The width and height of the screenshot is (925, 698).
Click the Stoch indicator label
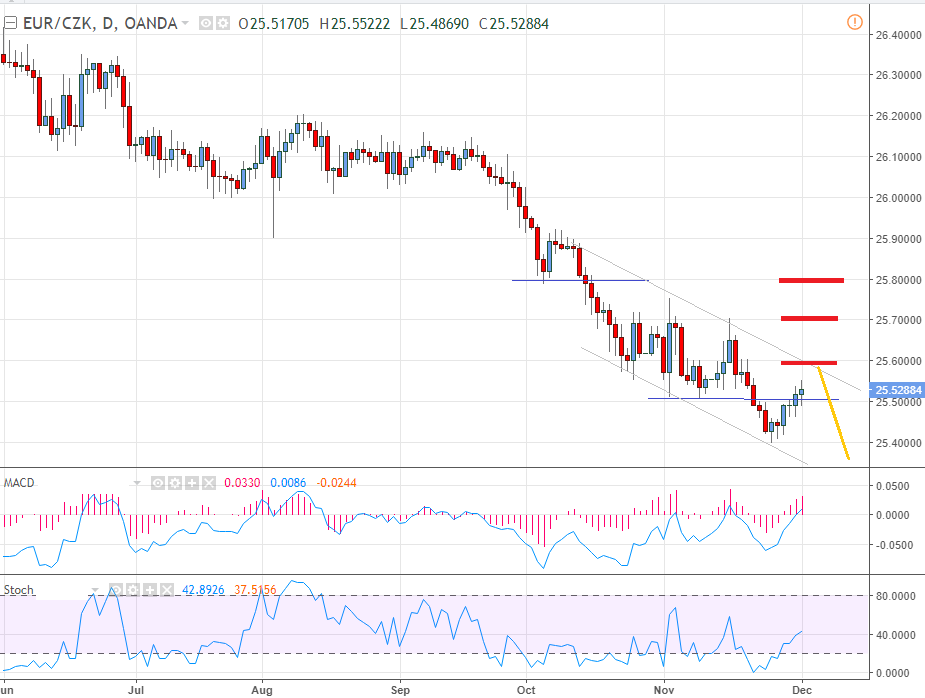tap(18, 590)
